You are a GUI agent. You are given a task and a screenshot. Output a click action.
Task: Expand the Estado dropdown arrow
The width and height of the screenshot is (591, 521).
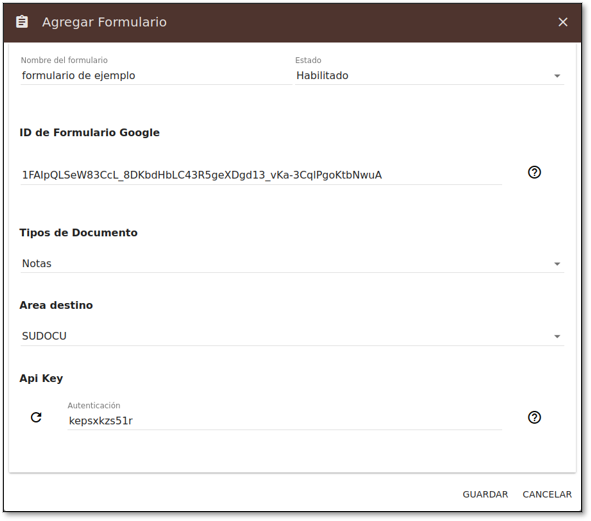pos(557,76)
